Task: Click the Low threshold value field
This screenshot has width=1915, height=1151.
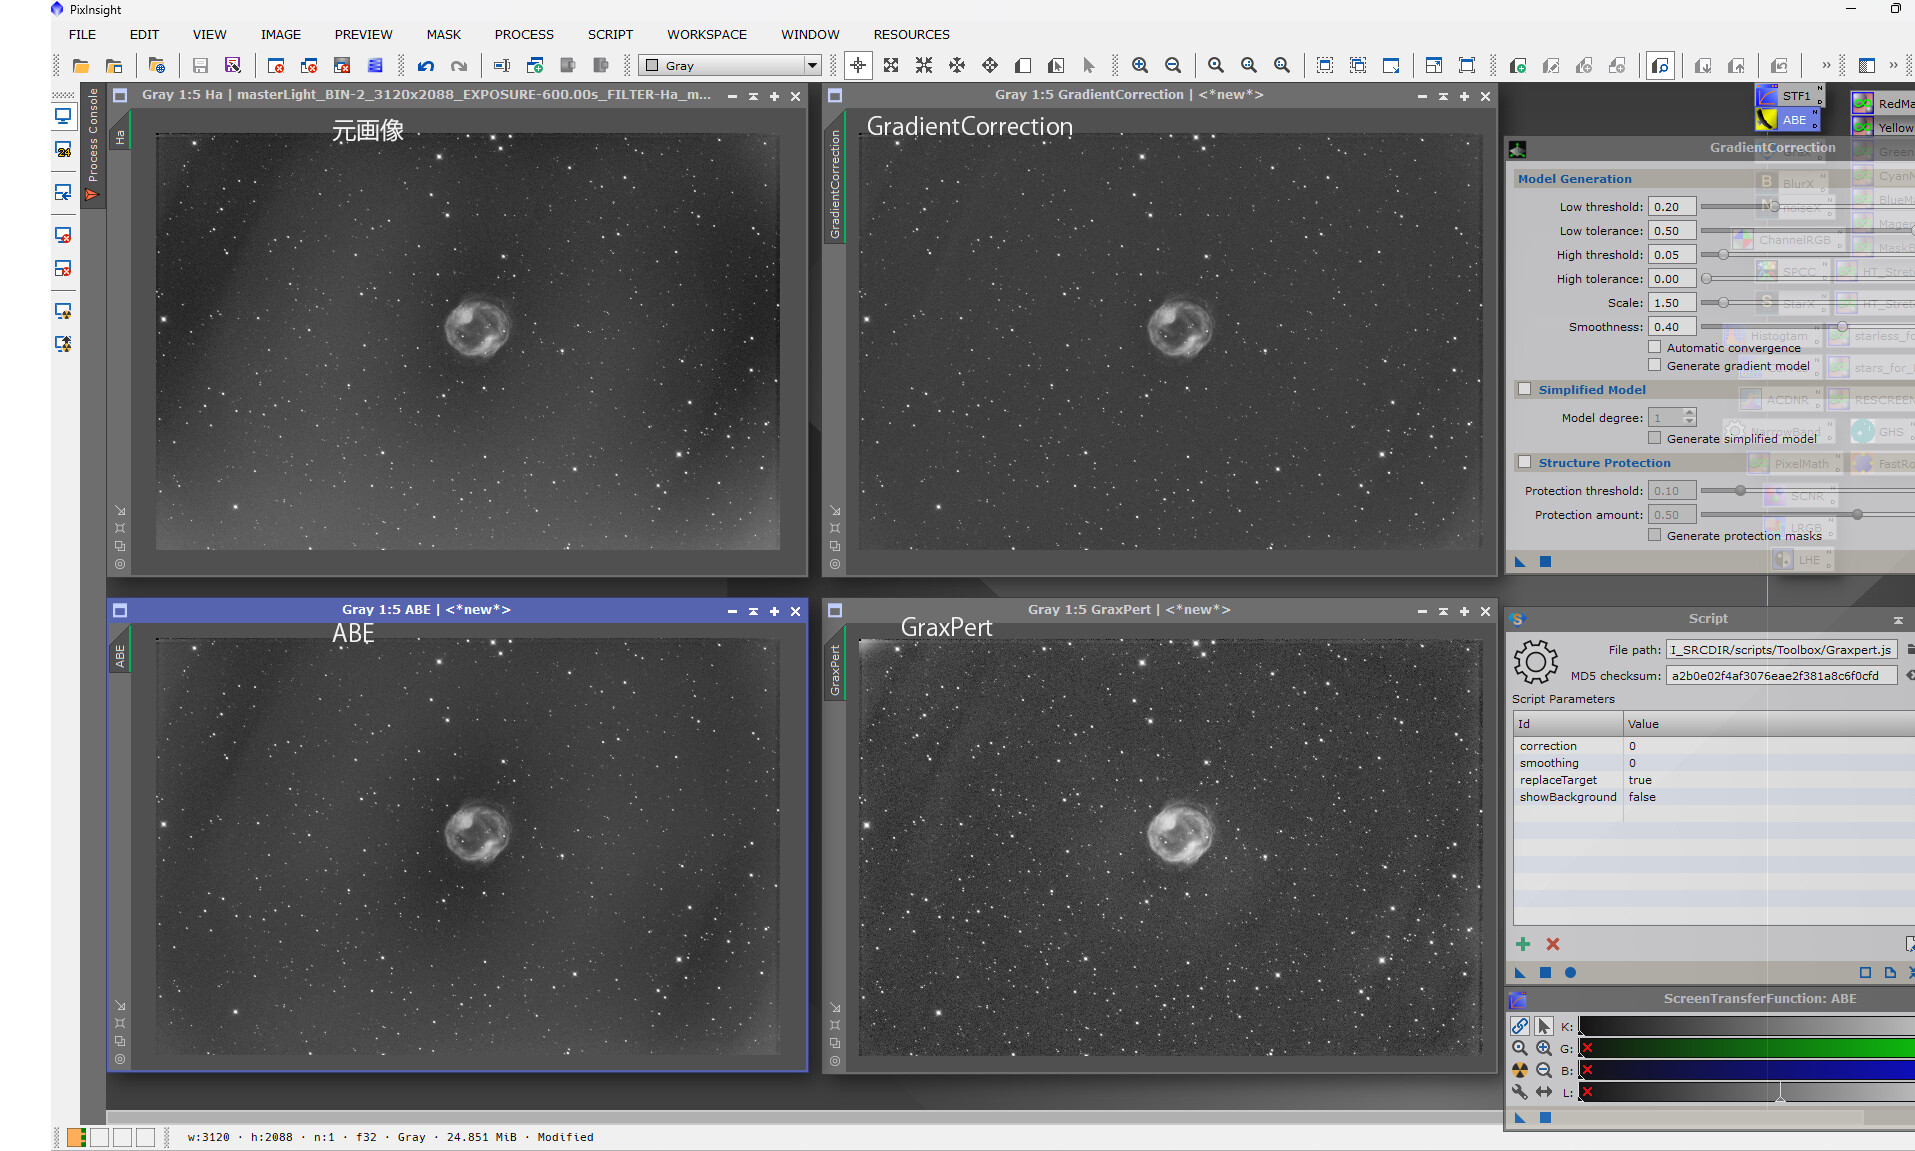Action: [x=1672, y=207]
